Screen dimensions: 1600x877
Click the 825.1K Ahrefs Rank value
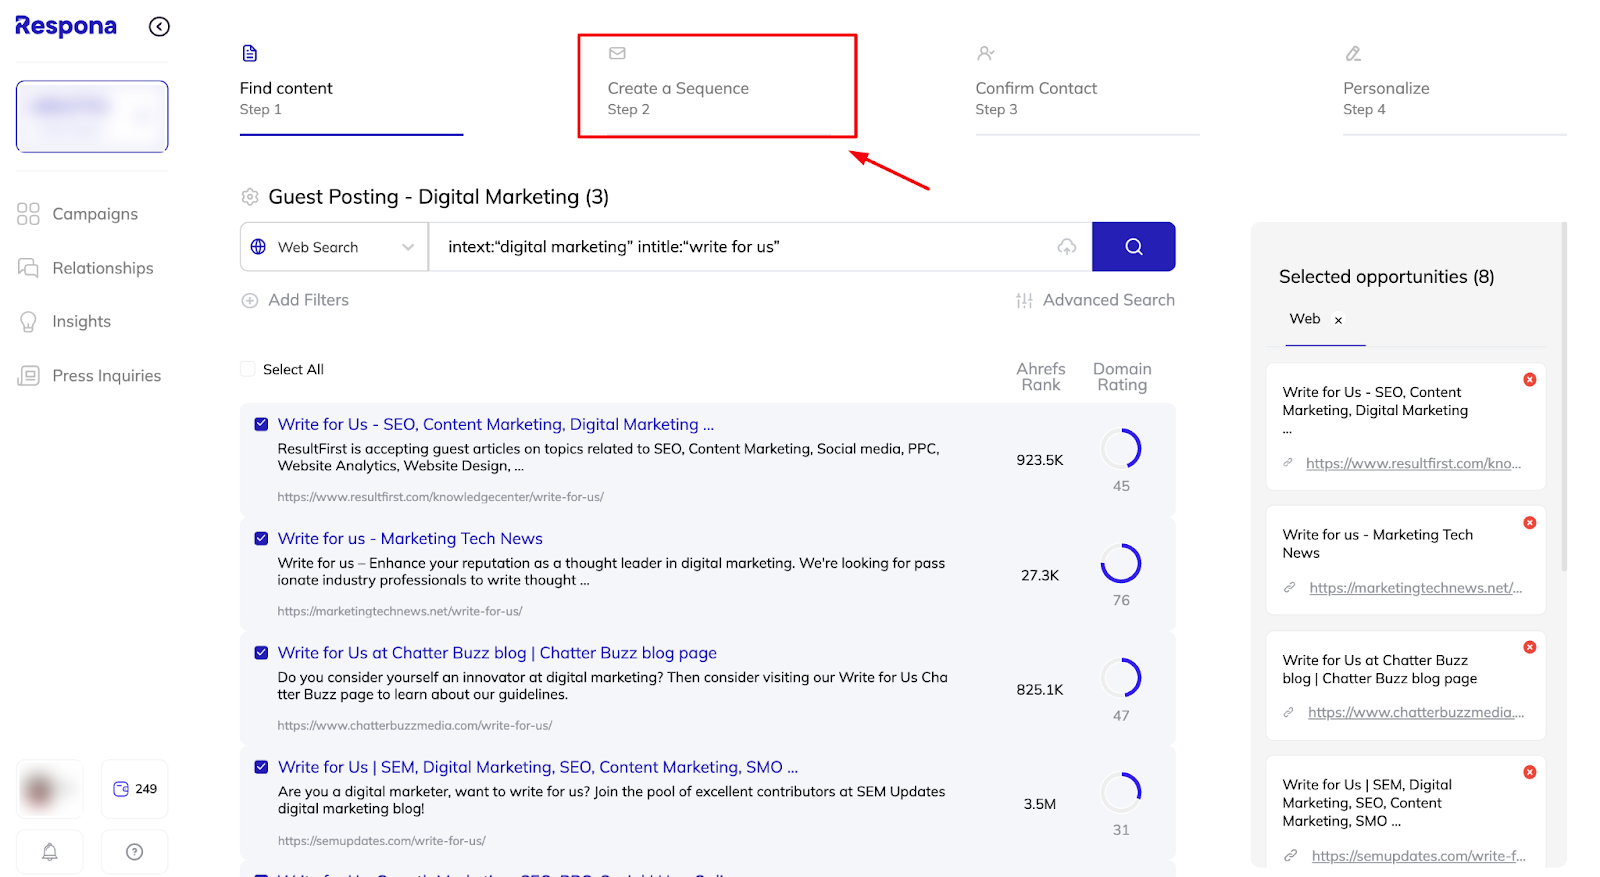coord(1040,690)
